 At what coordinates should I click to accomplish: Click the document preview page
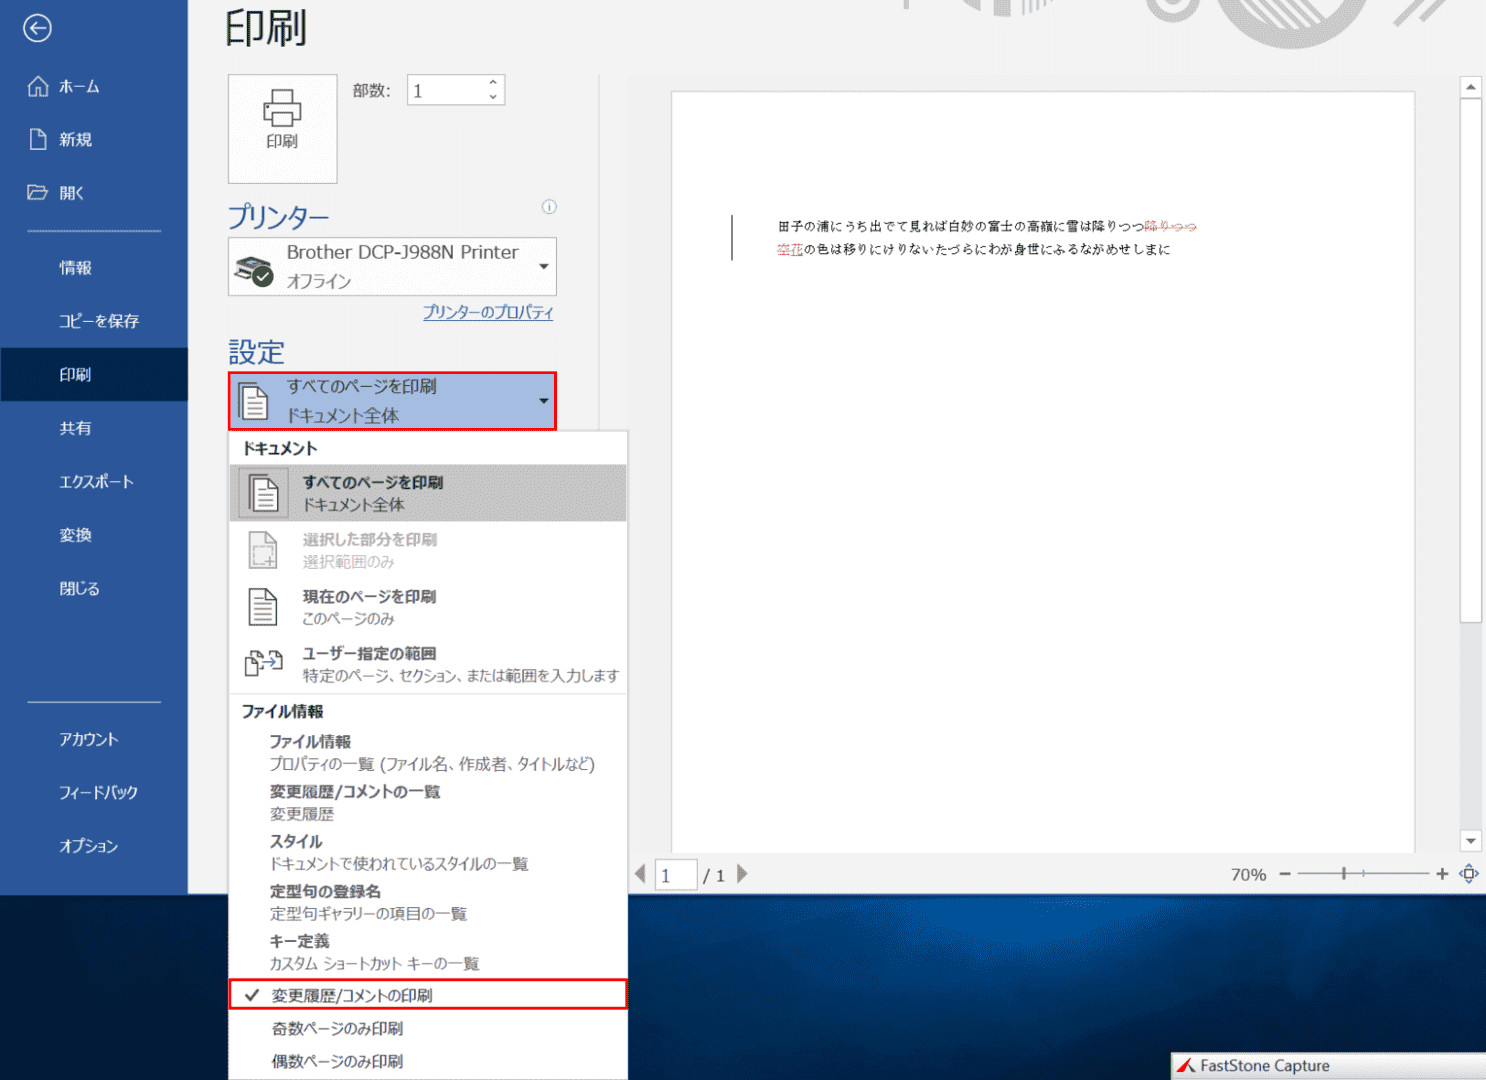coord(1043,472)
